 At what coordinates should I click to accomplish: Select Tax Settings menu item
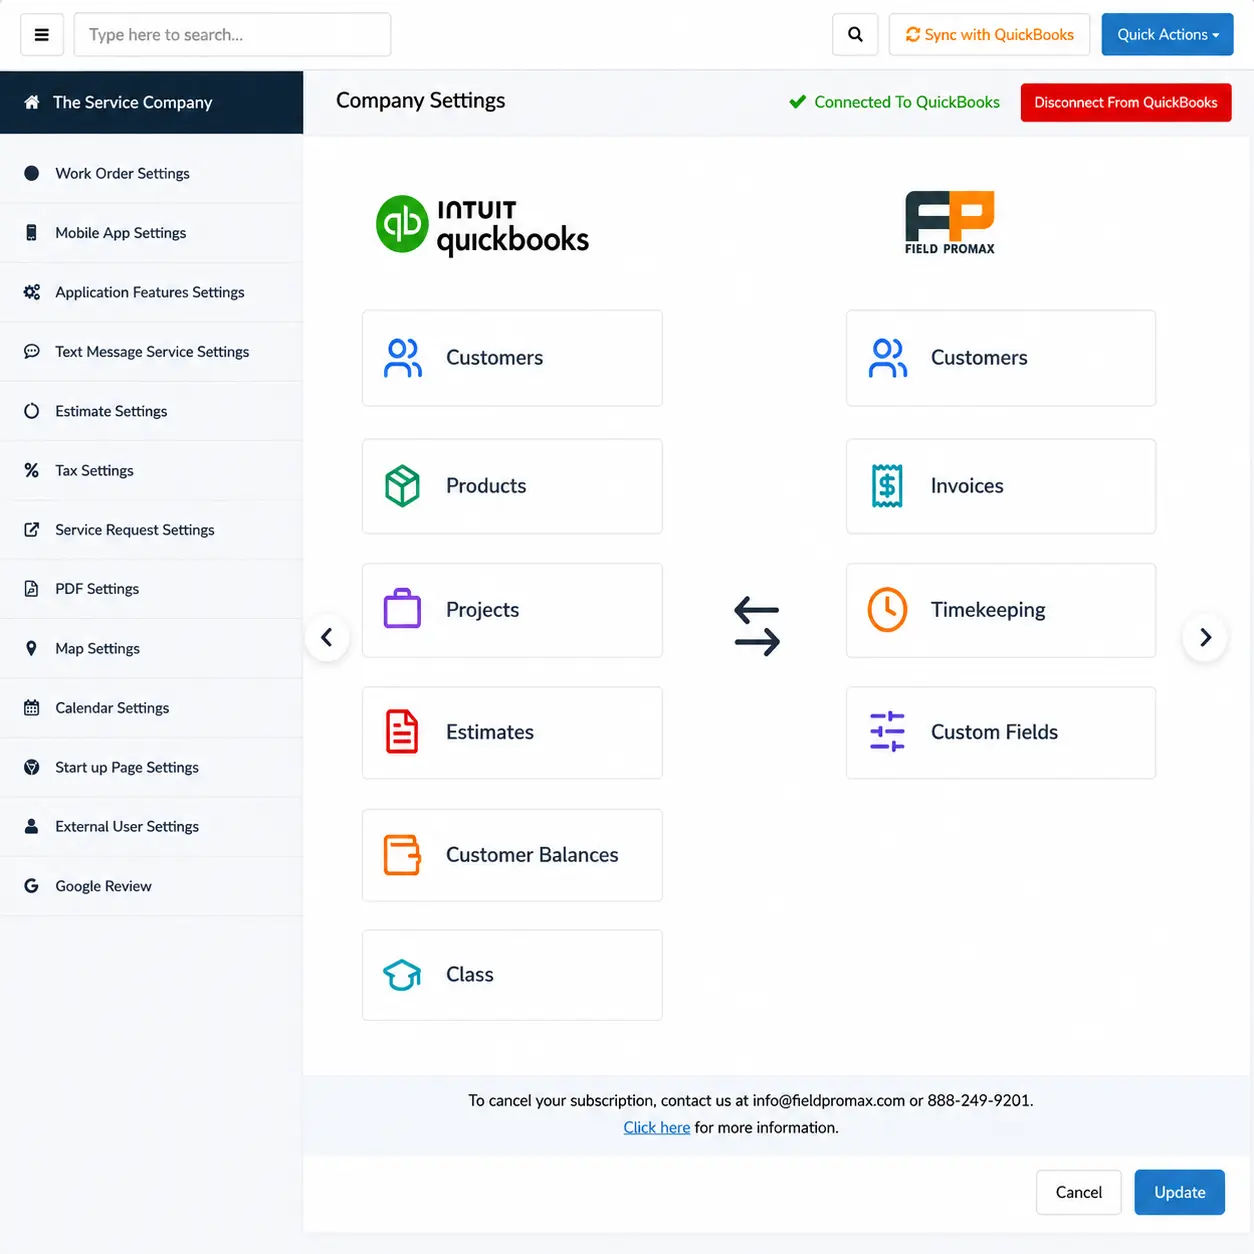pos(151,471)
